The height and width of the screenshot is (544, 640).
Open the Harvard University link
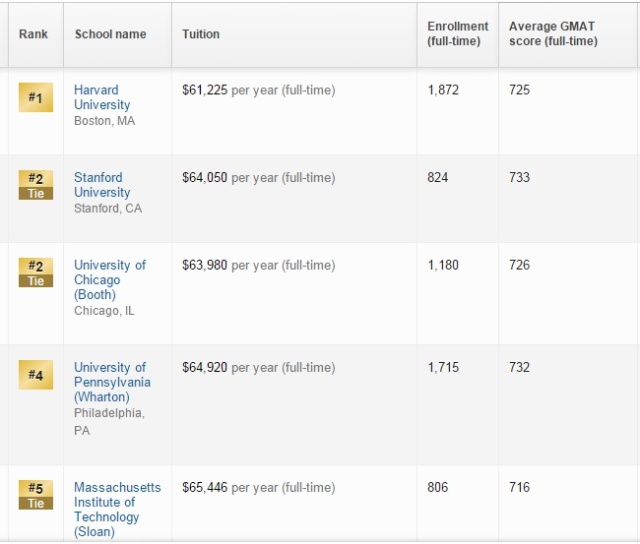(102, 97)
